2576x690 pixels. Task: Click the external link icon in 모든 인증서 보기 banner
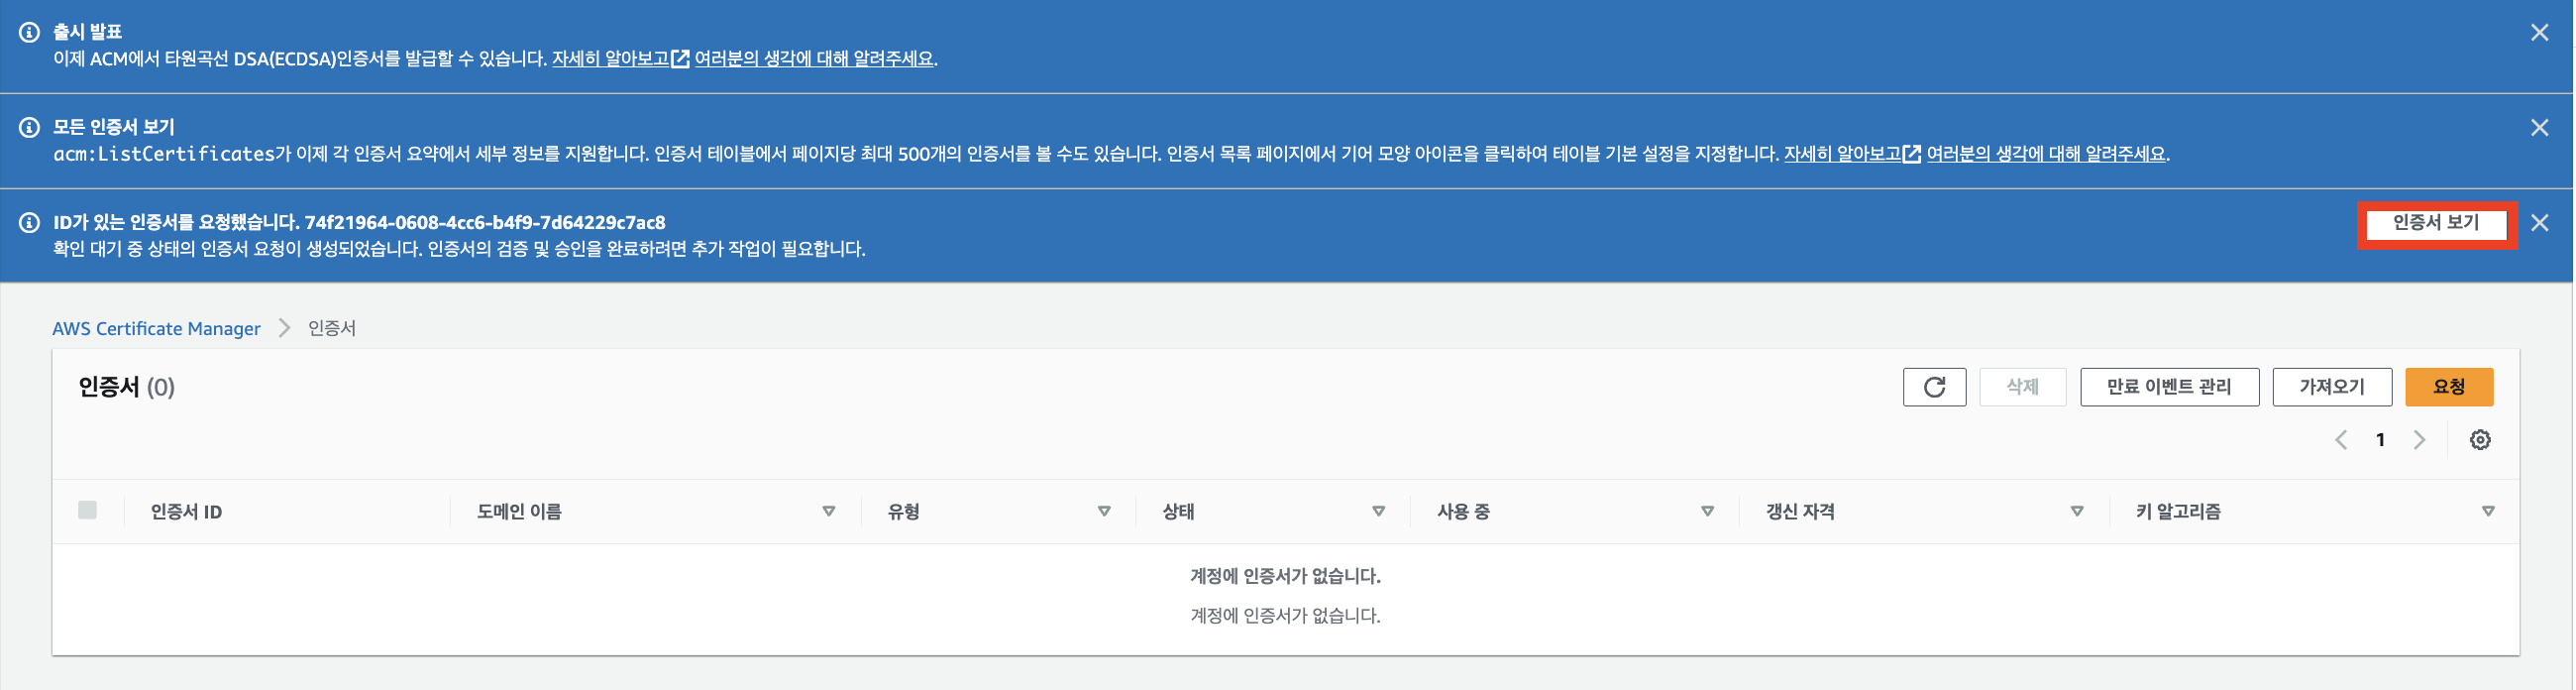point(1914,154)
